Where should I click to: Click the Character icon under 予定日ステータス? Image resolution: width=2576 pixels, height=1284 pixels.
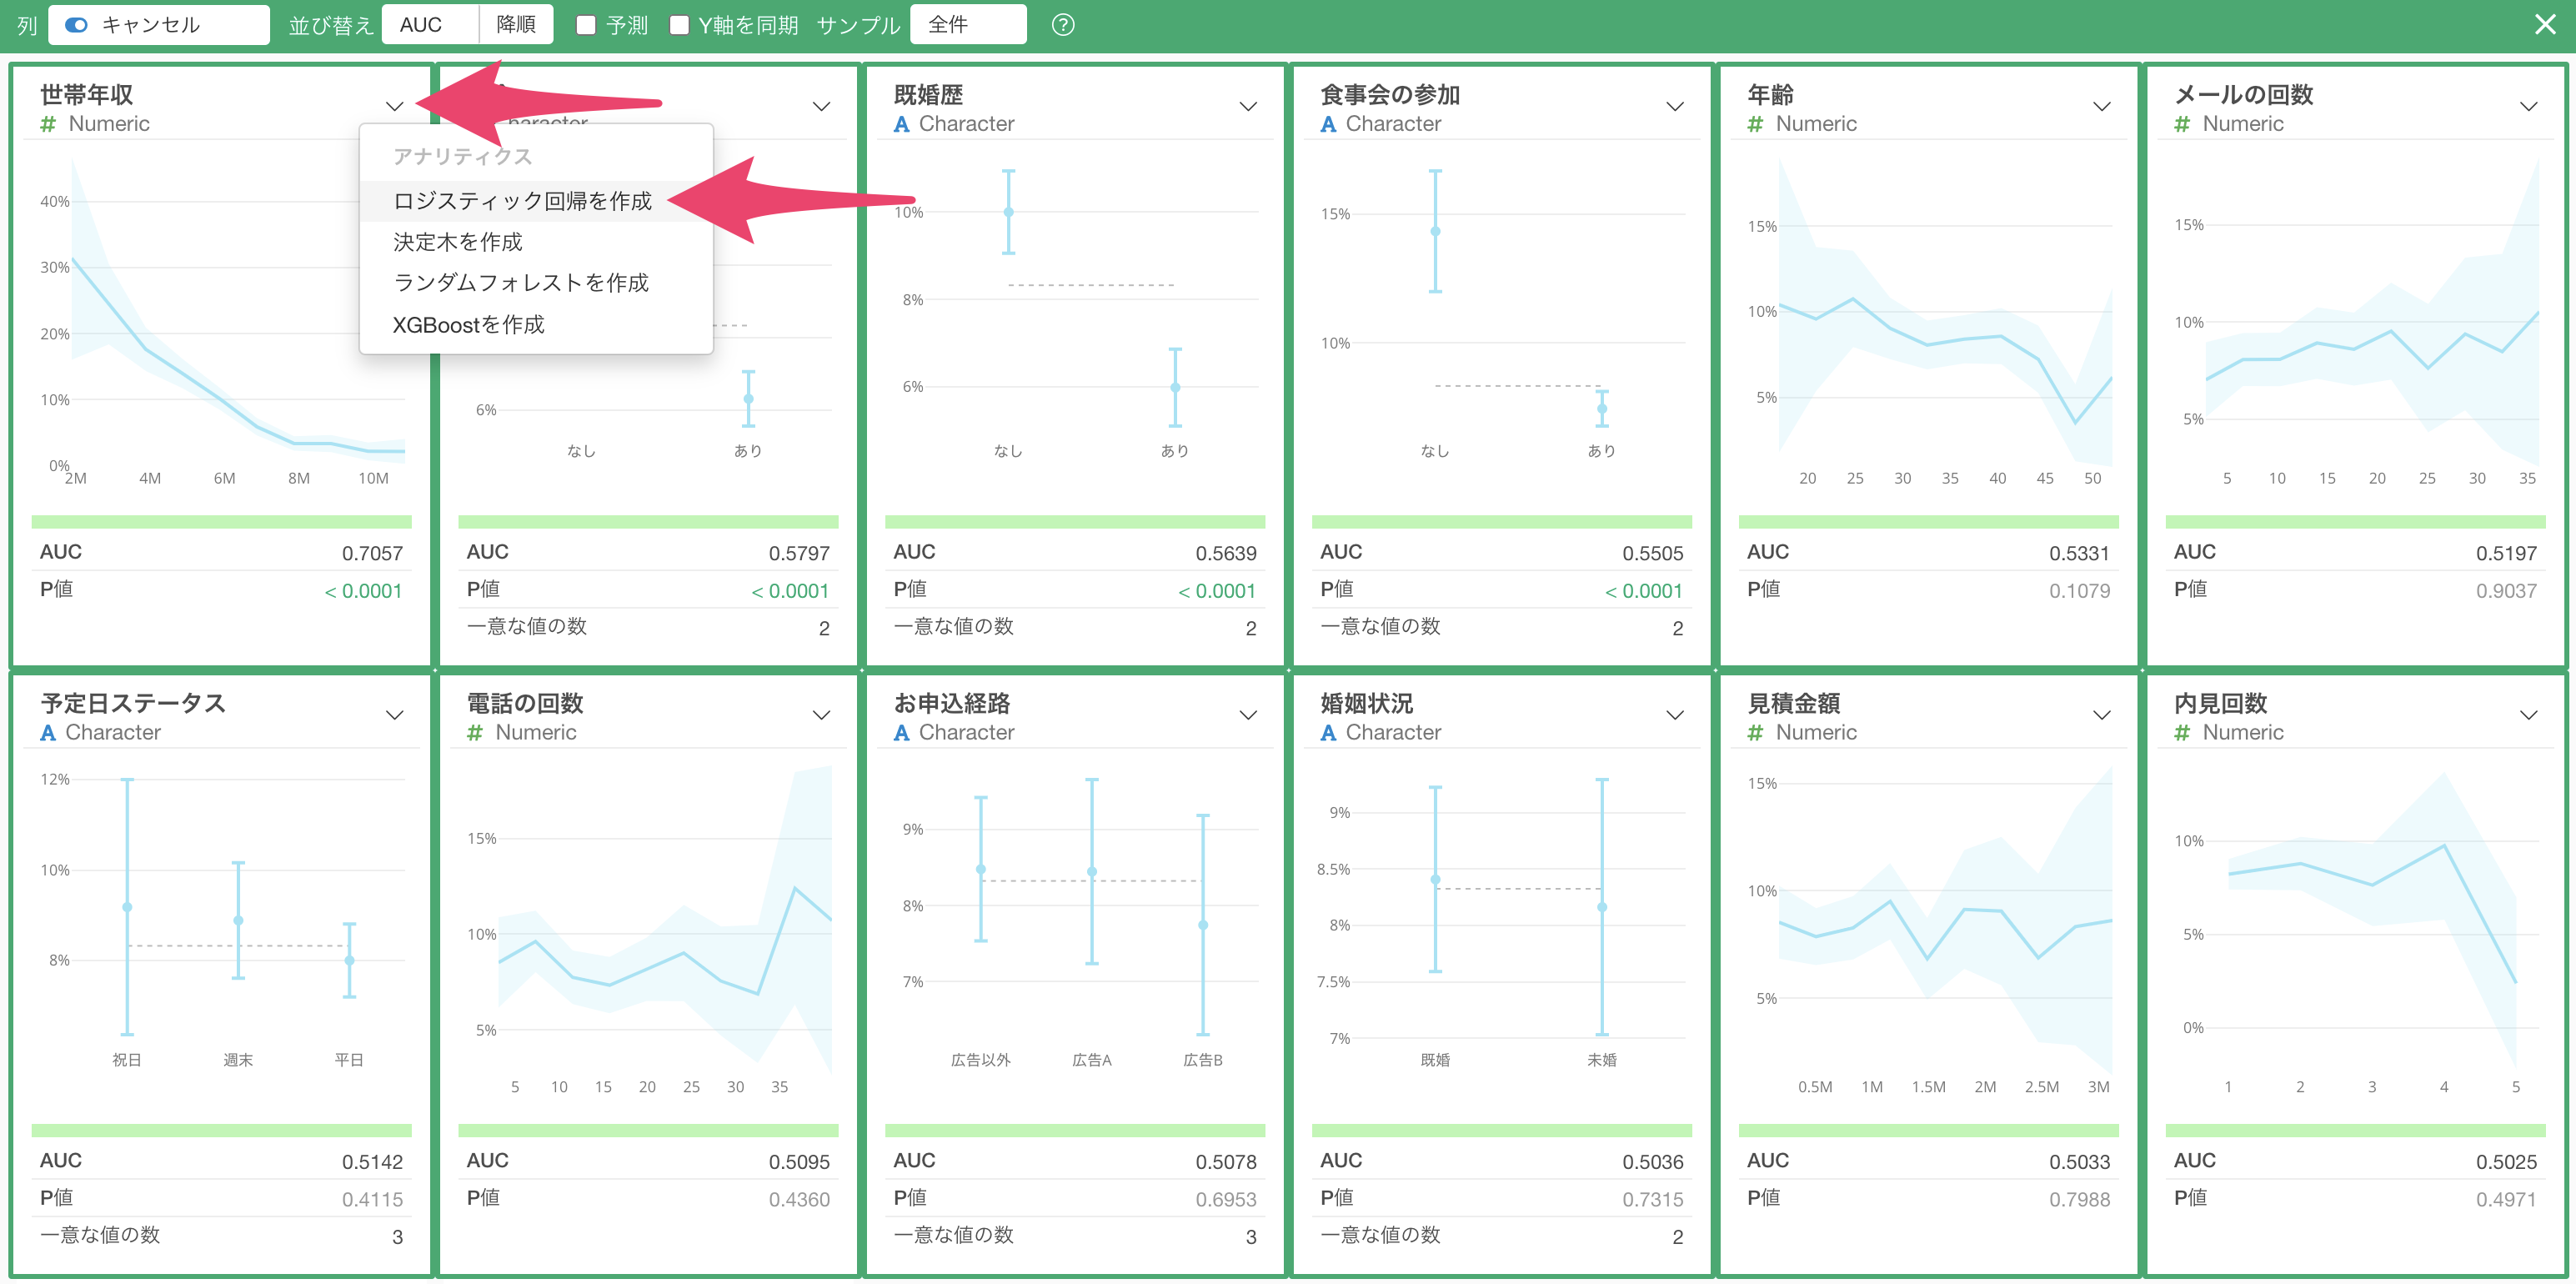click(x=47, y=733)
